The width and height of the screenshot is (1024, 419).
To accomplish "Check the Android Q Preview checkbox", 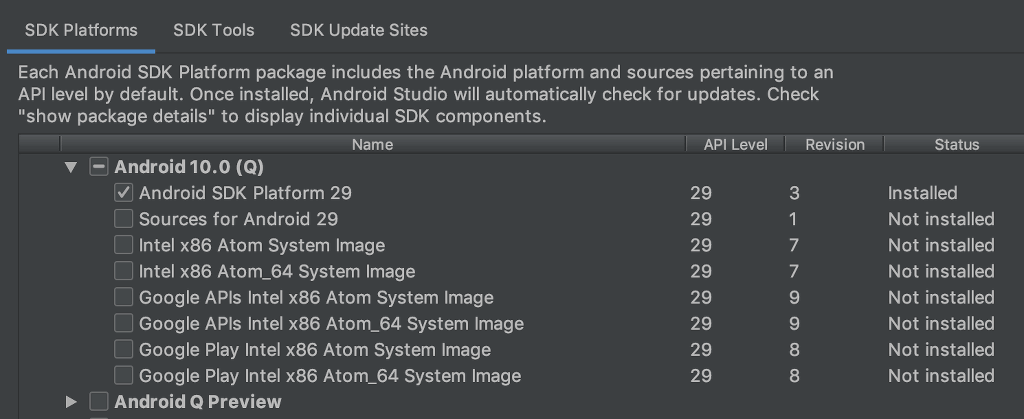I will coord(99,402).
